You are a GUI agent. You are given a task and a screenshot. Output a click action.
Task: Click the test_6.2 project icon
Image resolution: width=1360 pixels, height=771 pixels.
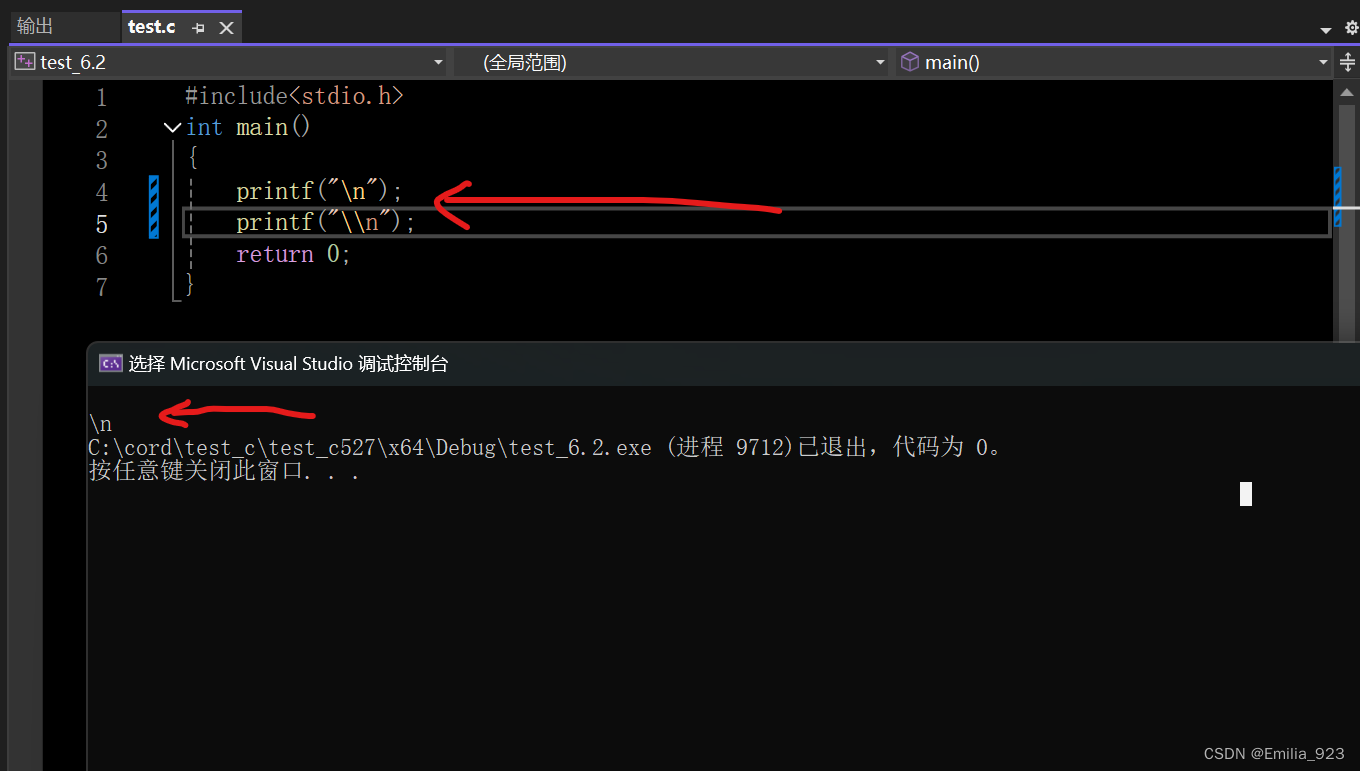coord(25,62)
